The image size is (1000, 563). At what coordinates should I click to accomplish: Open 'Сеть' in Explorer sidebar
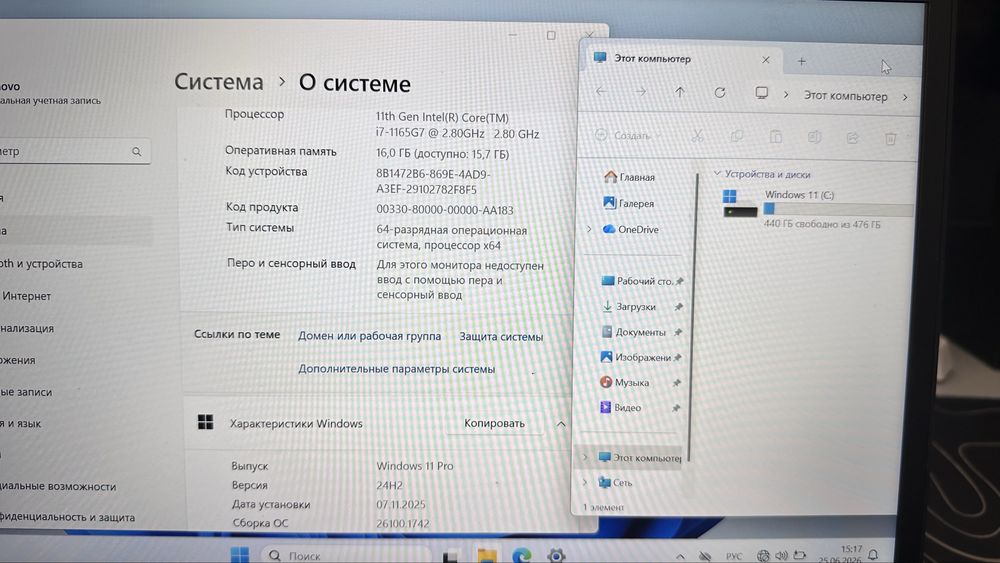[x=615, y=482]
